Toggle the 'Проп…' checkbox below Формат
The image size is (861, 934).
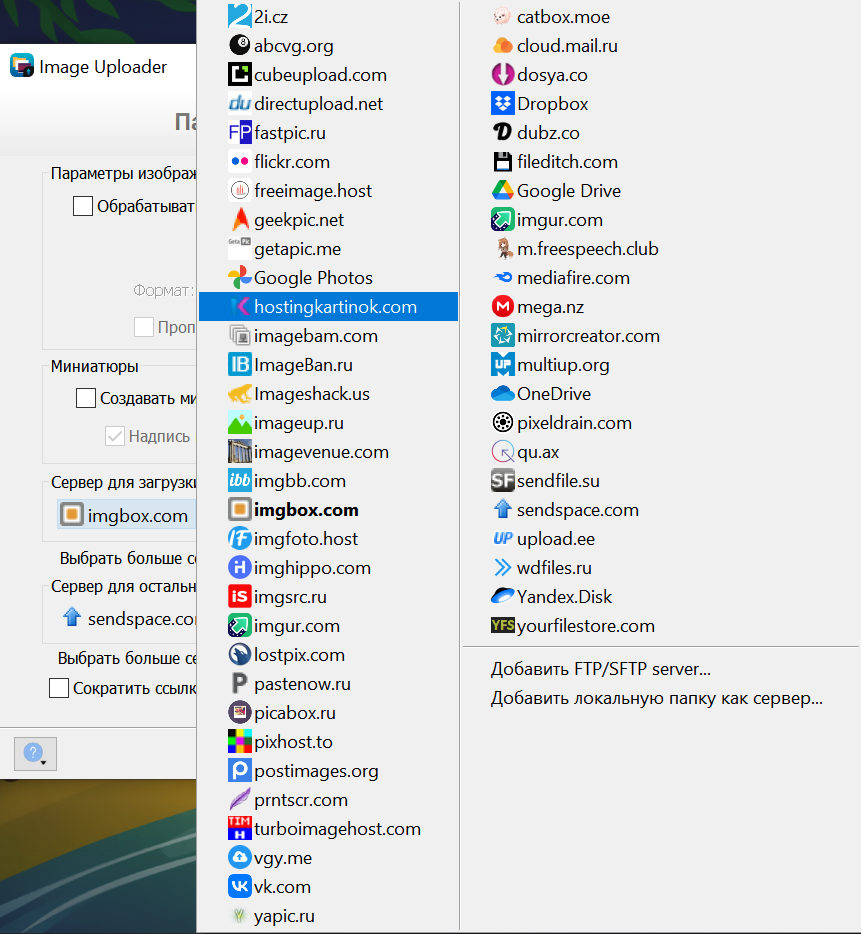(144, 327)
